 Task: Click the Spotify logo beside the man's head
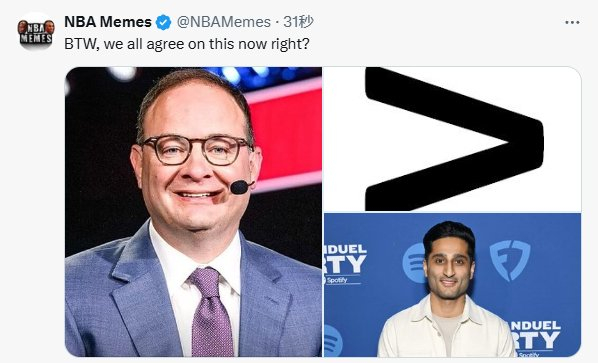[x=414, y=263]
